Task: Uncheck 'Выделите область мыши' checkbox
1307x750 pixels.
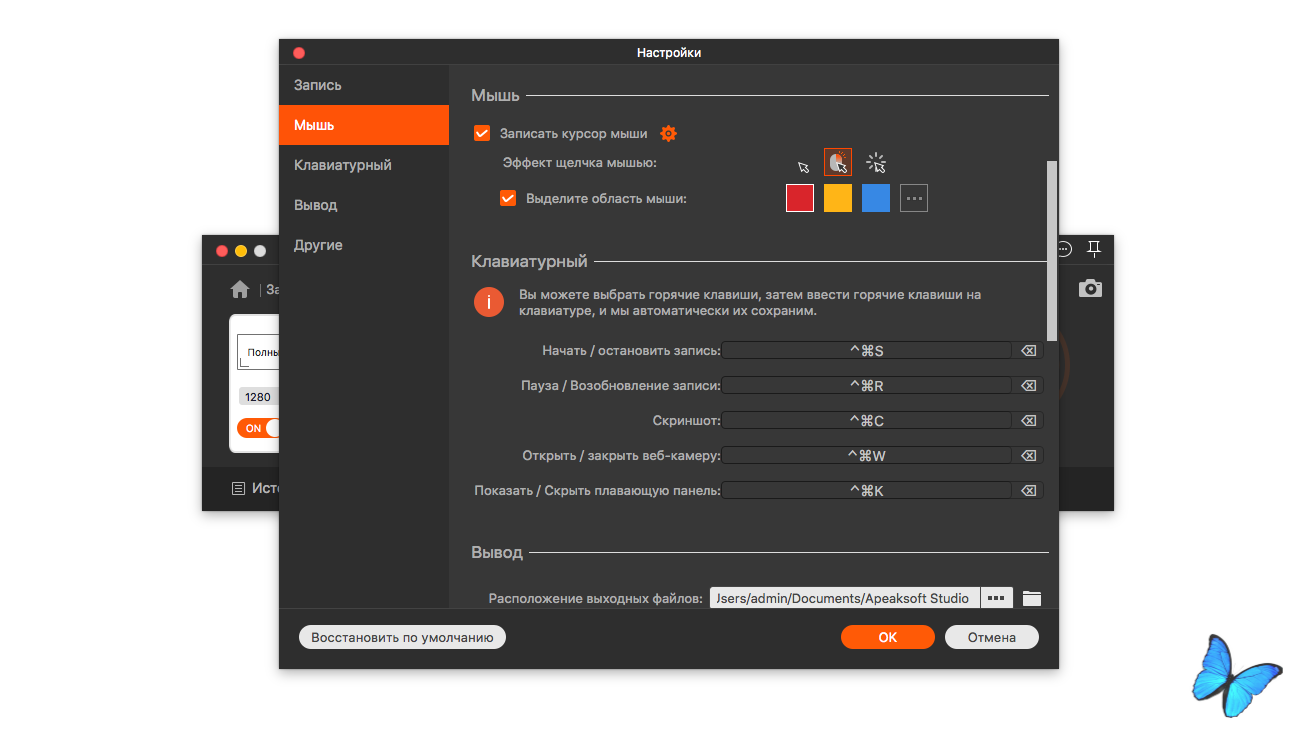Action: [508, 198]
